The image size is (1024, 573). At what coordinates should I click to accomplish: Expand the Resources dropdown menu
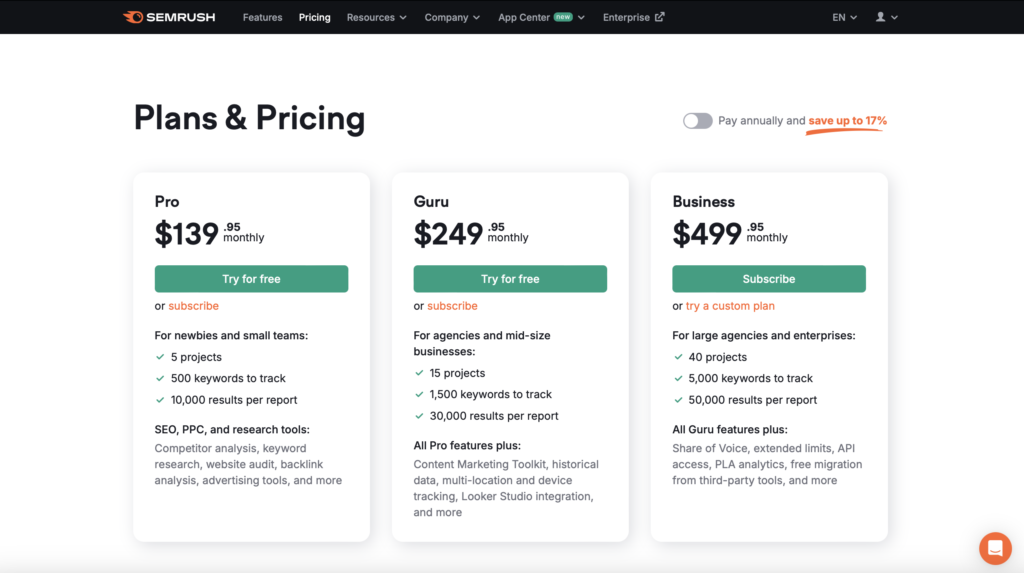point(376,17)
